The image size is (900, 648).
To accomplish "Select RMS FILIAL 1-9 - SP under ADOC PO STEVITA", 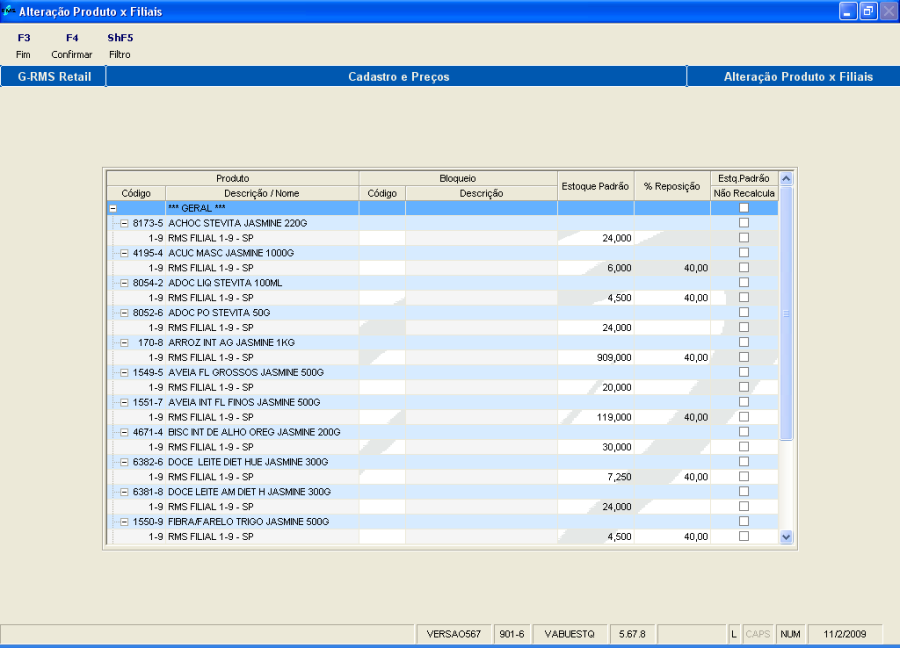I will 211,328.
